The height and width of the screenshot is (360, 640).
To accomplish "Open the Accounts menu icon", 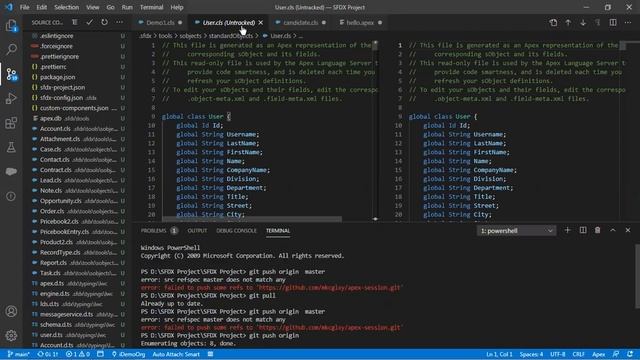I will (11, 311).
